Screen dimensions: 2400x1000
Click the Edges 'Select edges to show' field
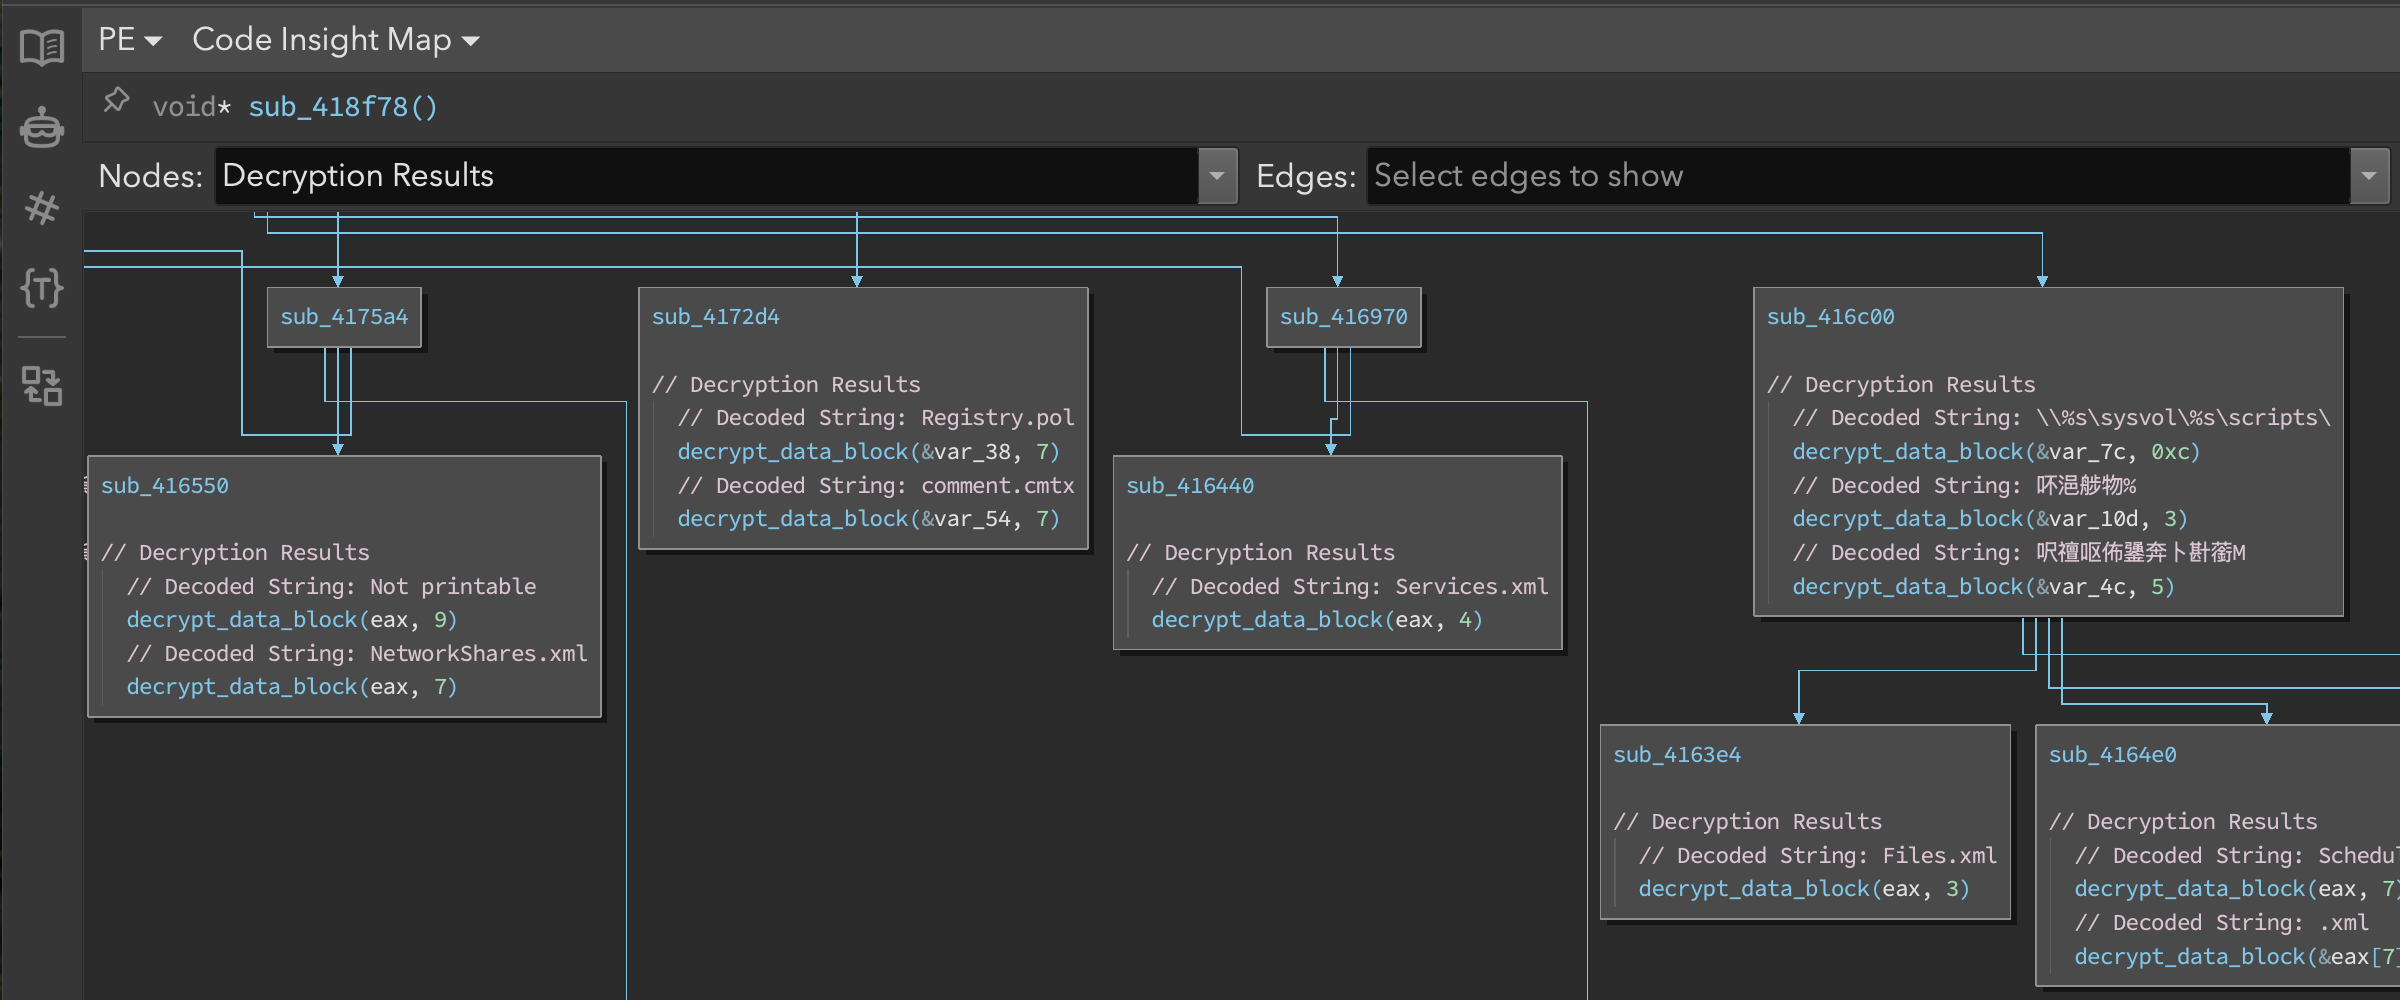tap(1858, 176)
